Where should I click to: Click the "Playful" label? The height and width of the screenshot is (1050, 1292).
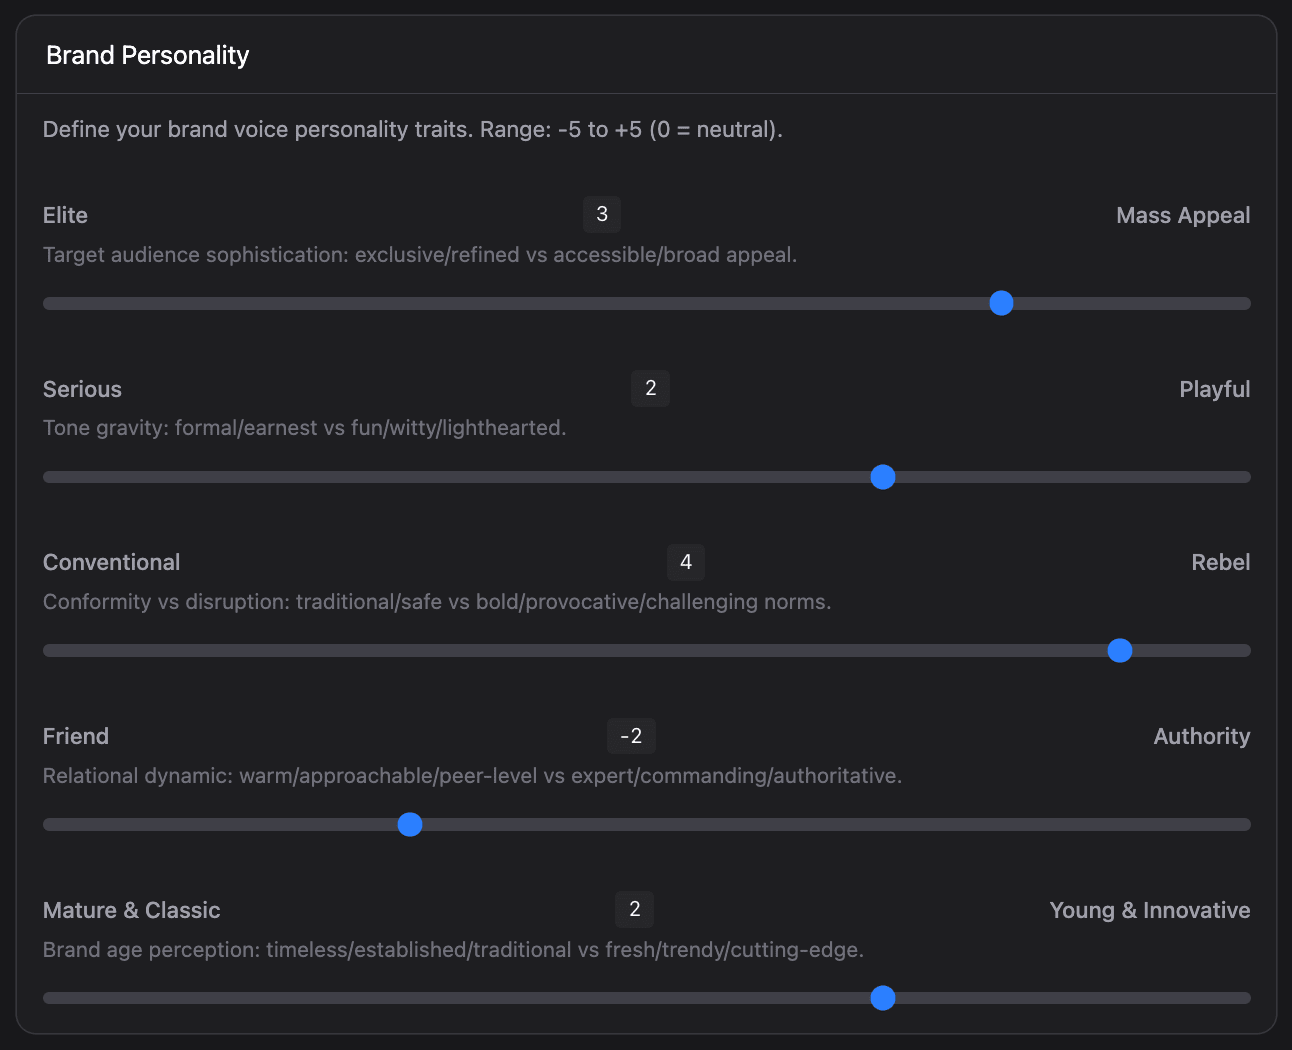[x=1215, y=389]
